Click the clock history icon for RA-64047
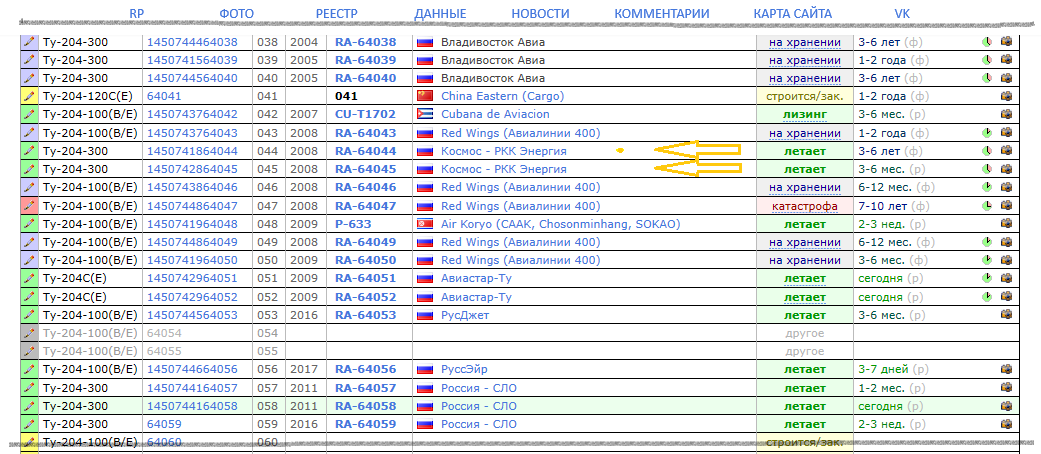 [987, 205]
